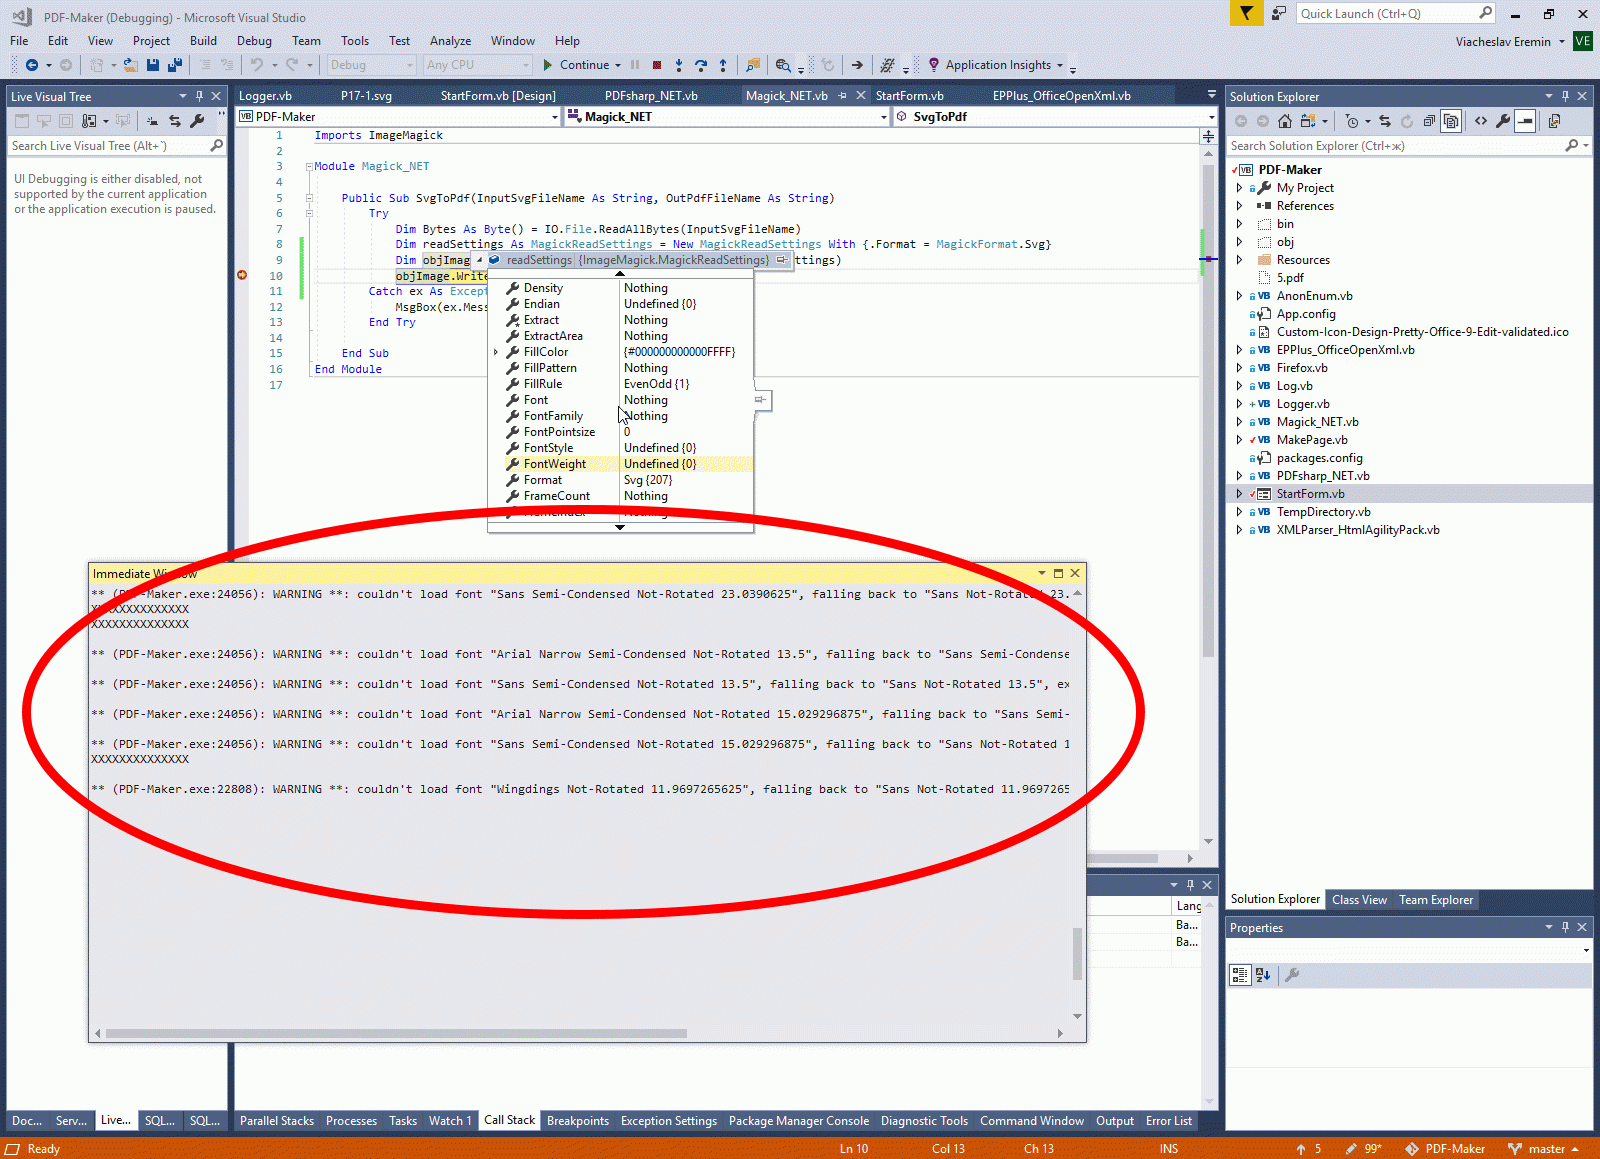This screenshot has height=1159, width=1600.
Task: Click Sync with Active Document in Solution Explorer
Action: pos(1385,121)
